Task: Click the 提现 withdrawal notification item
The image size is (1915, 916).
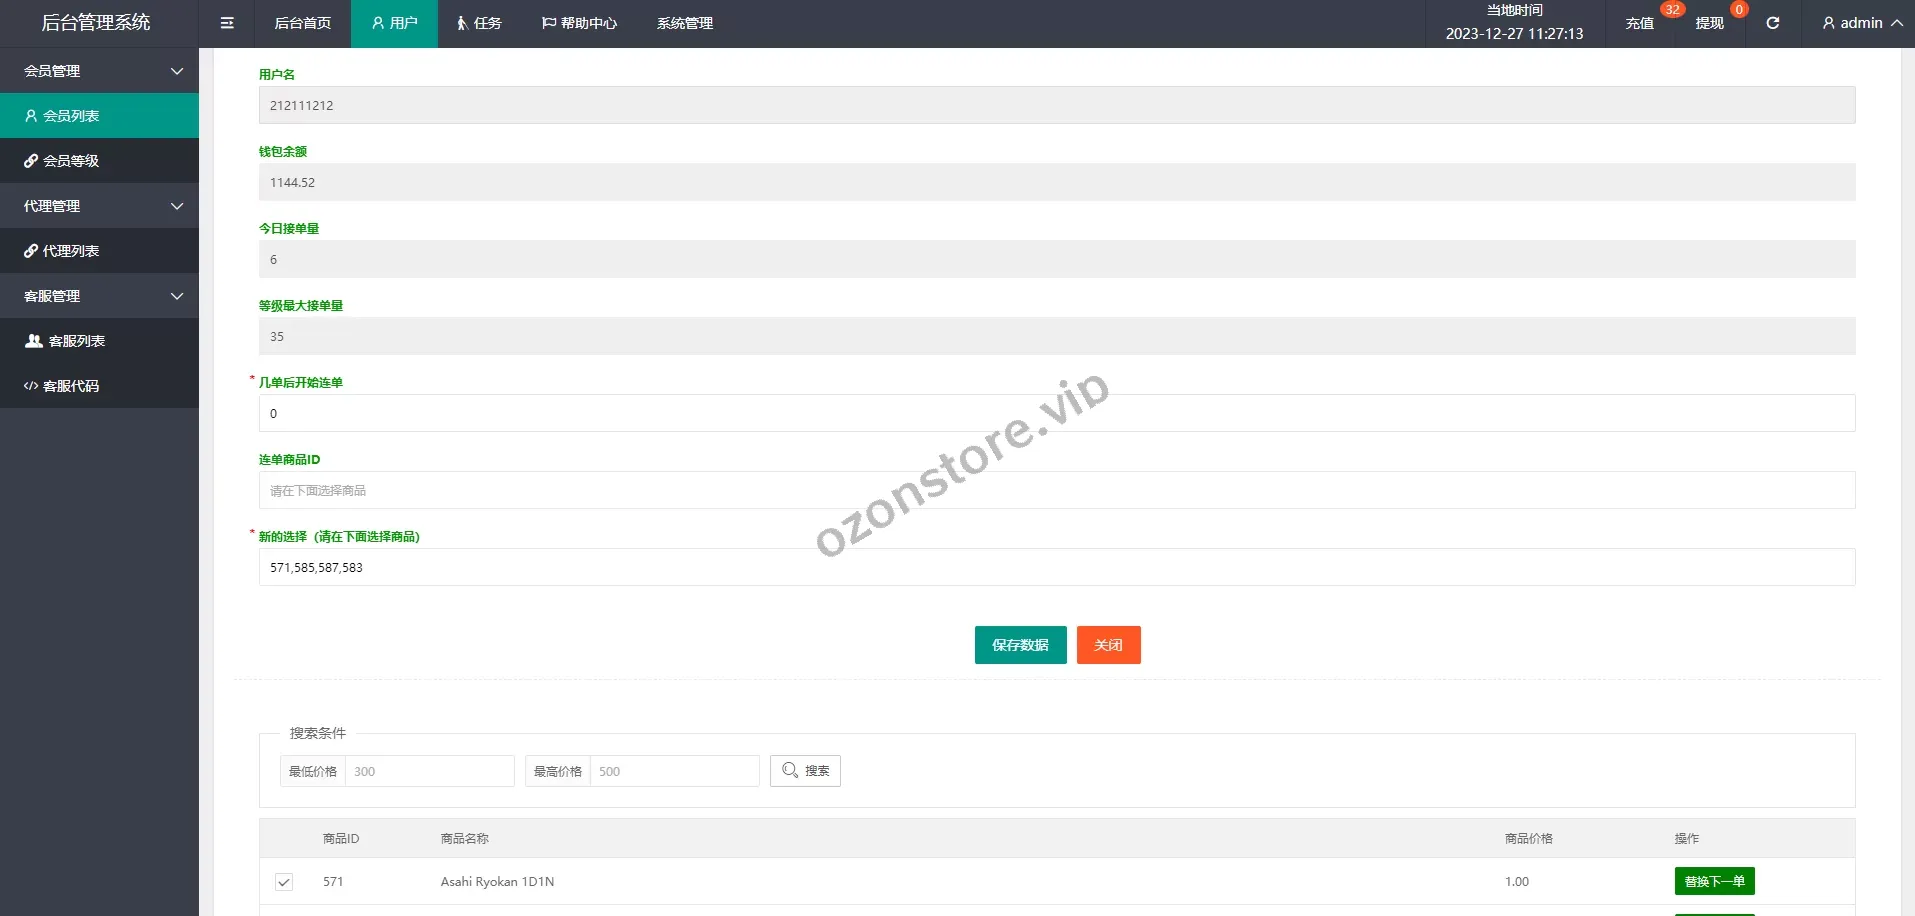Action: click(1709, 23)
